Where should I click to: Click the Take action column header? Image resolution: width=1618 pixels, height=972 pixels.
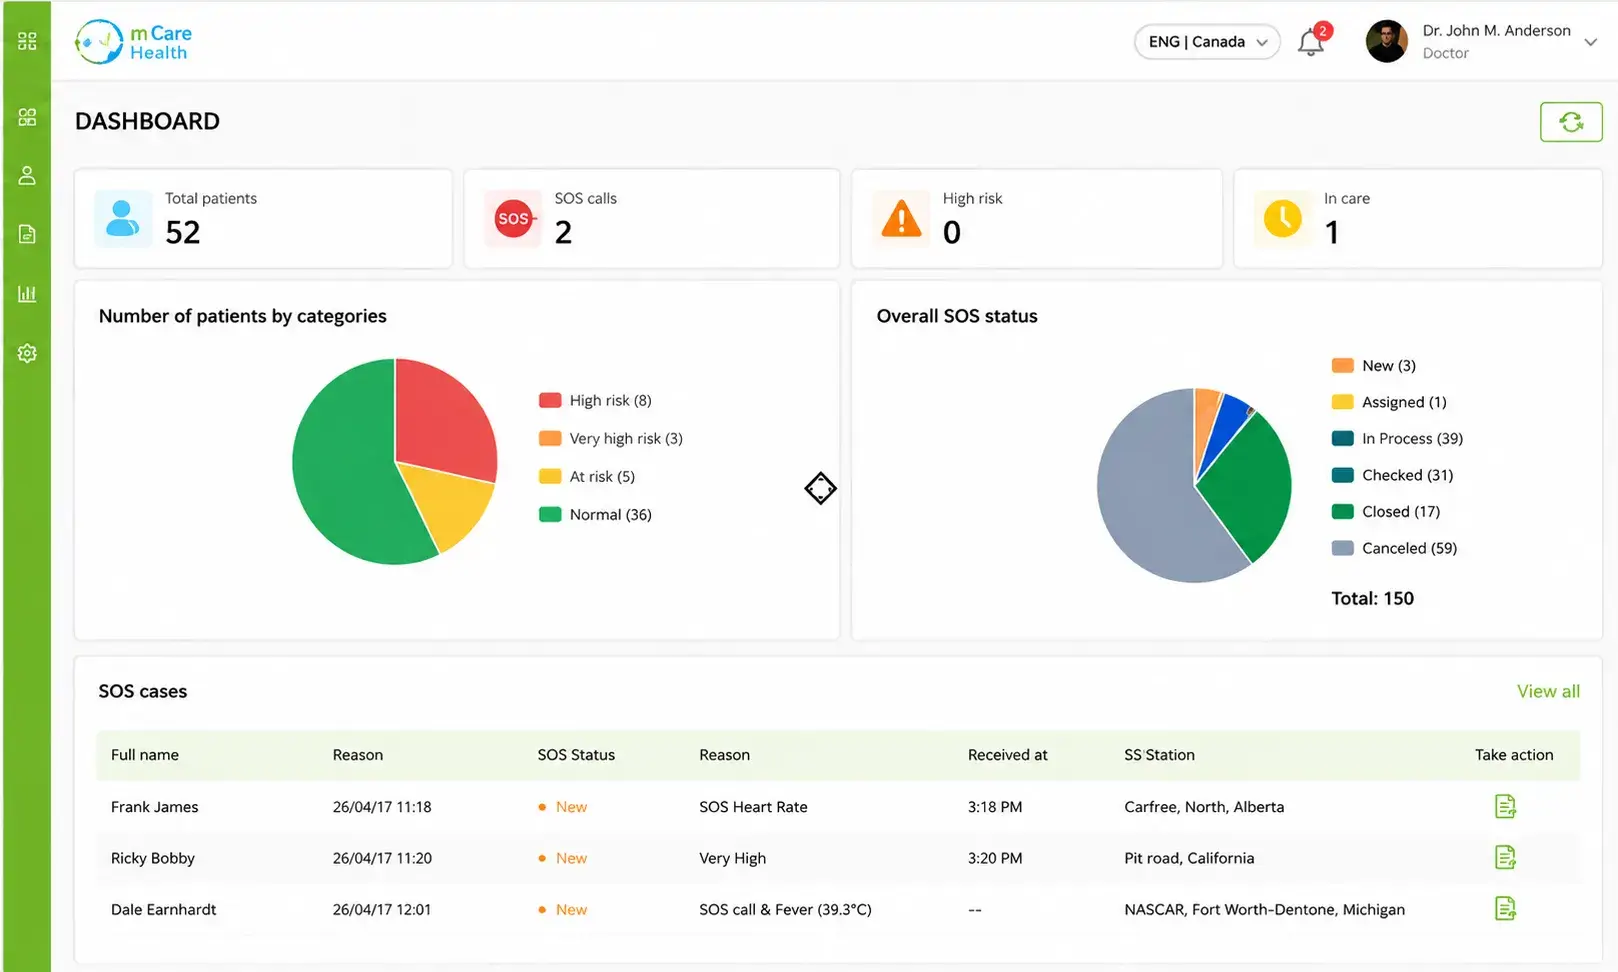(1514, 755)
